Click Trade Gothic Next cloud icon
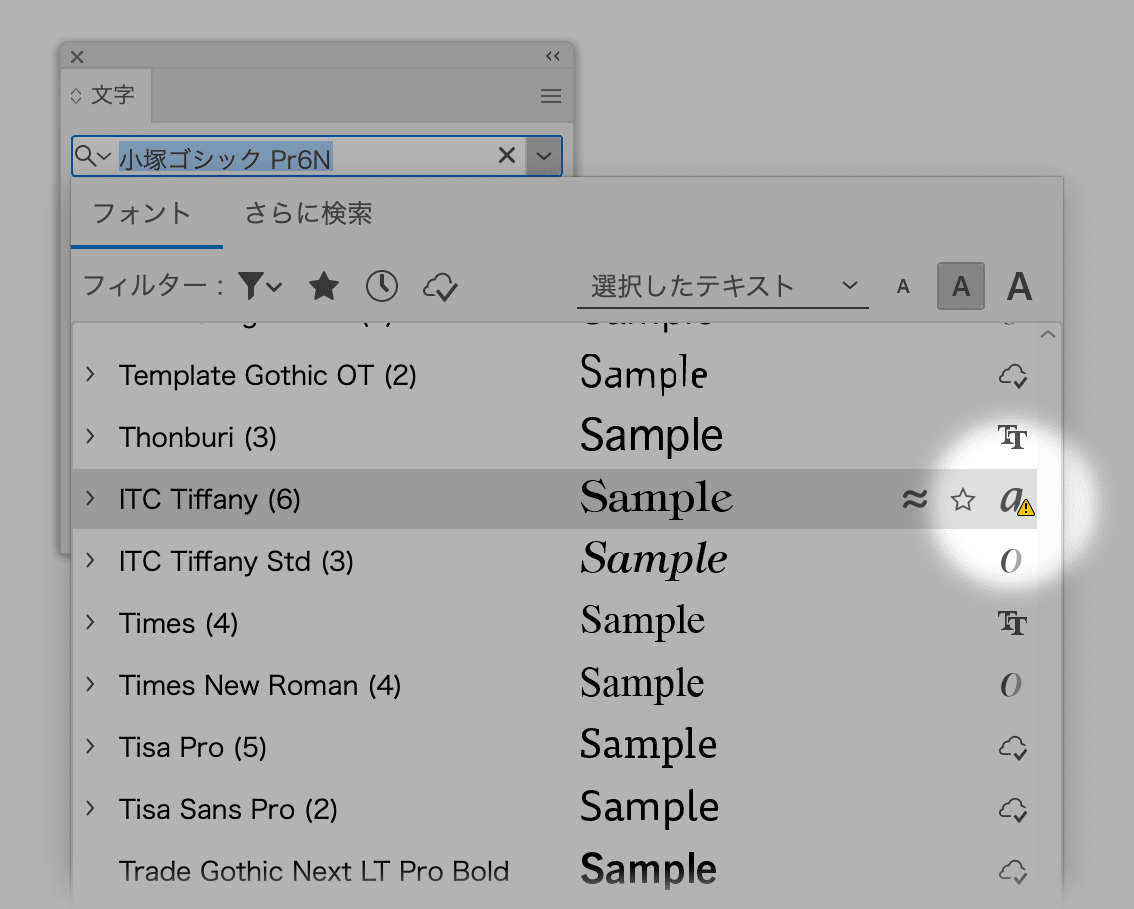 coord(1013,871)
